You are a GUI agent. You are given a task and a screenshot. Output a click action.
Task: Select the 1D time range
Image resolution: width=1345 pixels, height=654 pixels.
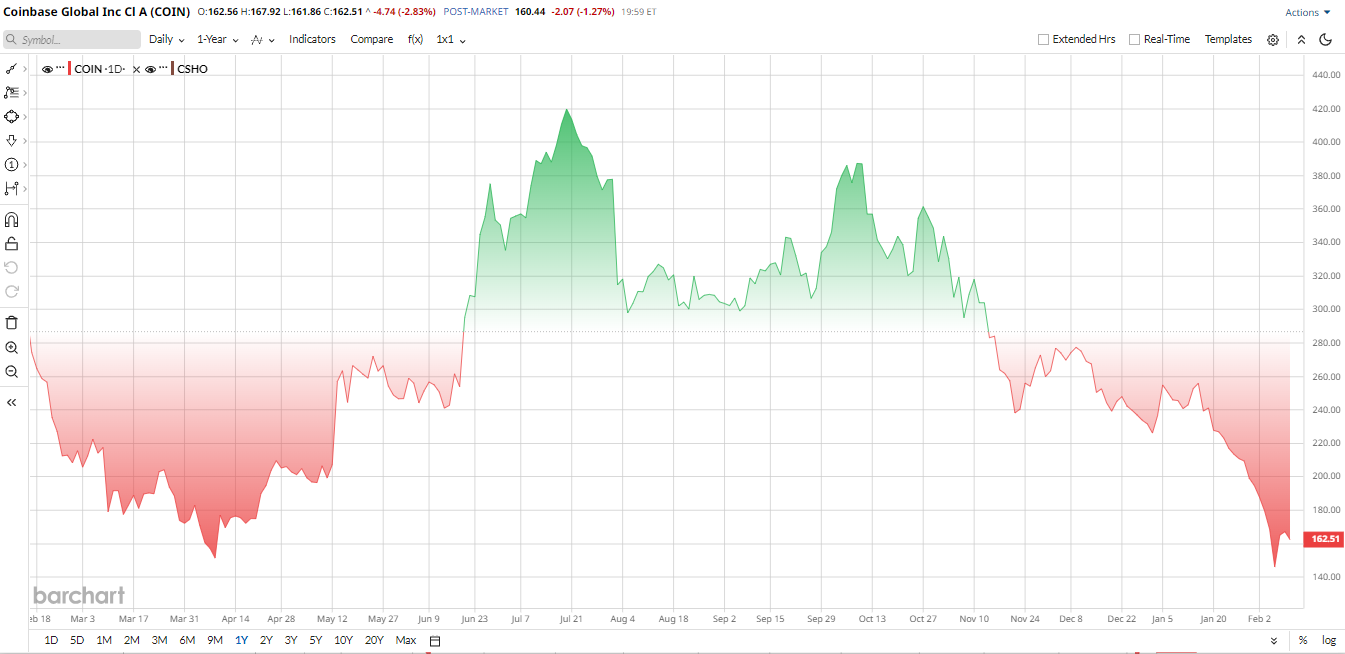point(52,640)
